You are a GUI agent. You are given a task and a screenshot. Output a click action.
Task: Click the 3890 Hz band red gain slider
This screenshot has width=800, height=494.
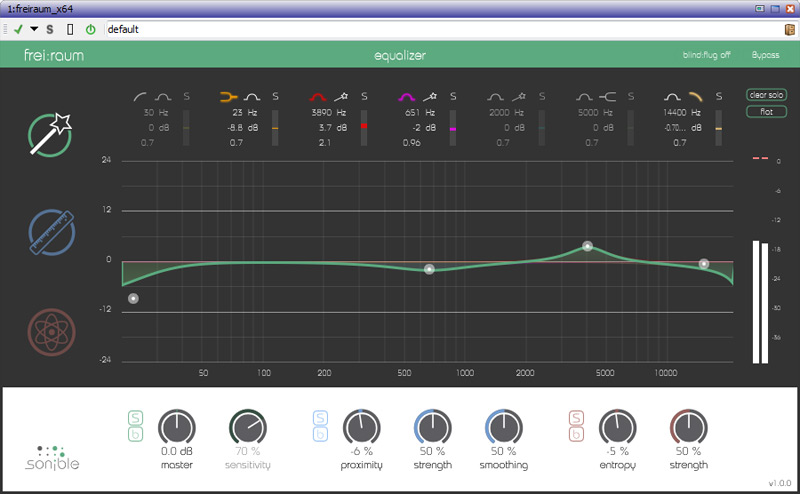click(364, 128)
